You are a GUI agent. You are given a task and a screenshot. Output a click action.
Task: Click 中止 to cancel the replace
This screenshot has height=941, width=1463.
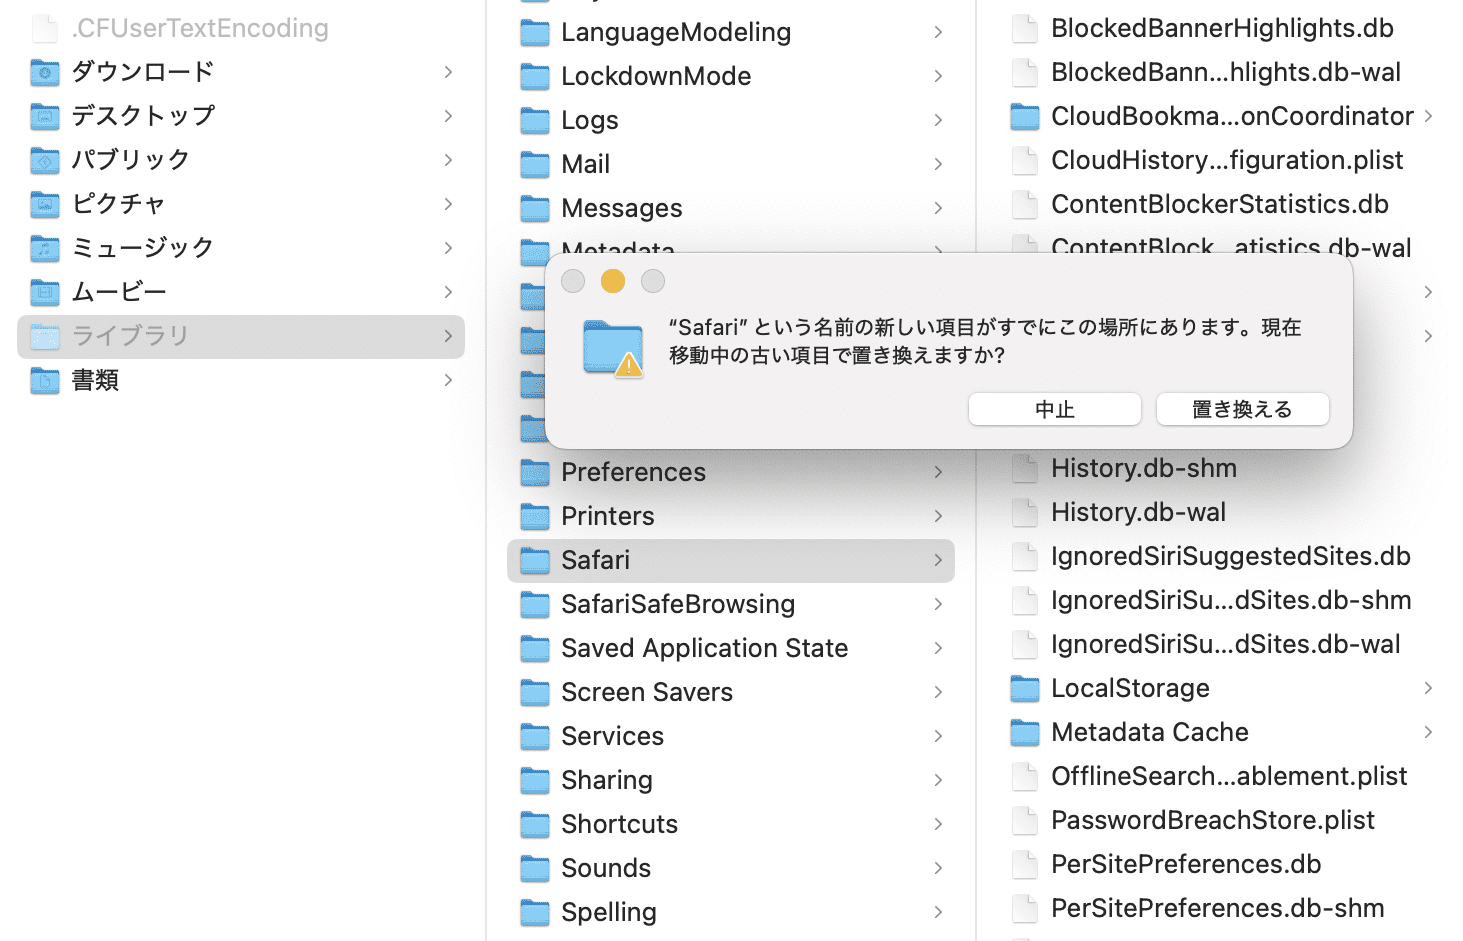pyautogui.click(x=1055, y=409)
